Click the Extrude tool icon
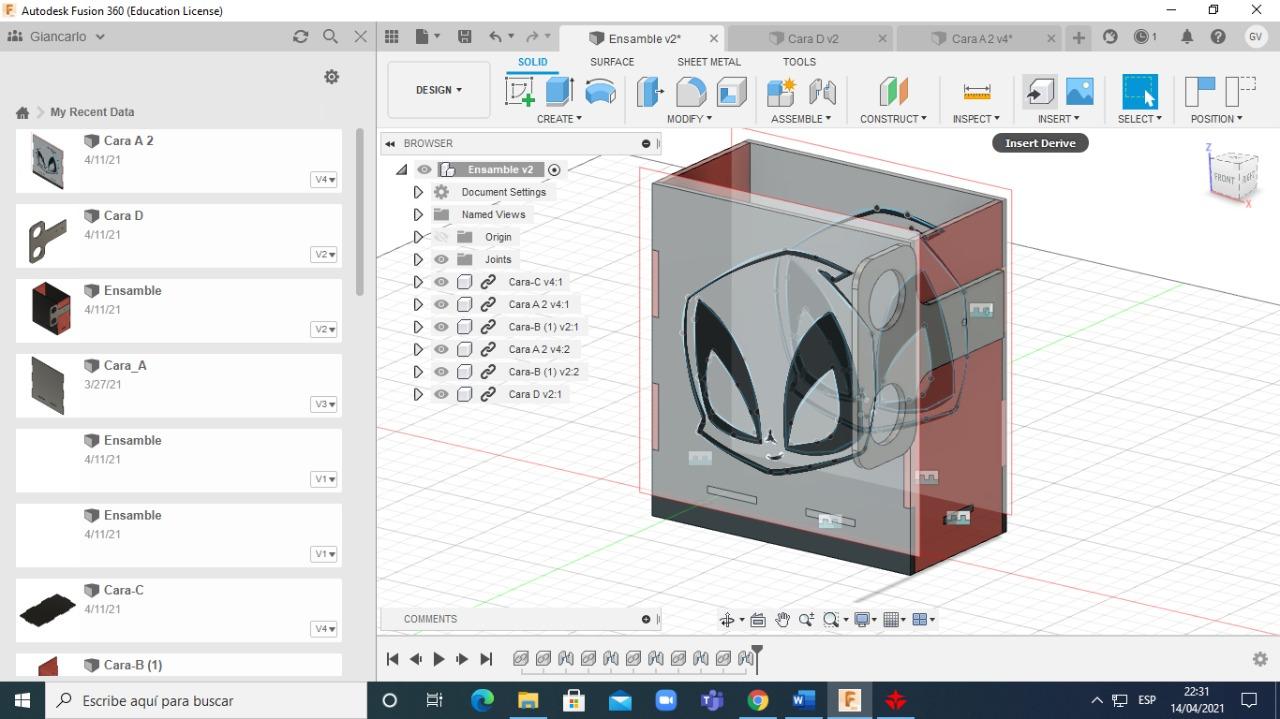1280x719 pixels. pyautogui.click(x=559, y=92)
